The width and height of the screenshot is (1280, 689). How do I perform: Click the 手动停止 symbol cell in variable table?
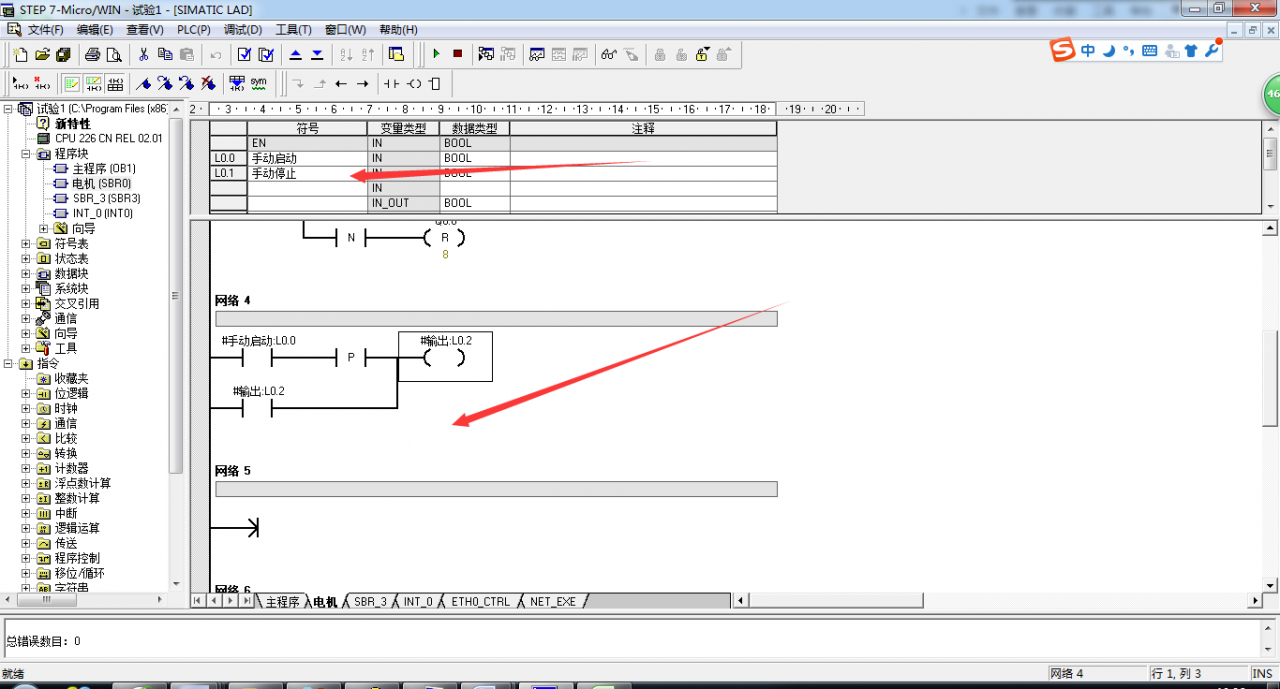[307, 173]
